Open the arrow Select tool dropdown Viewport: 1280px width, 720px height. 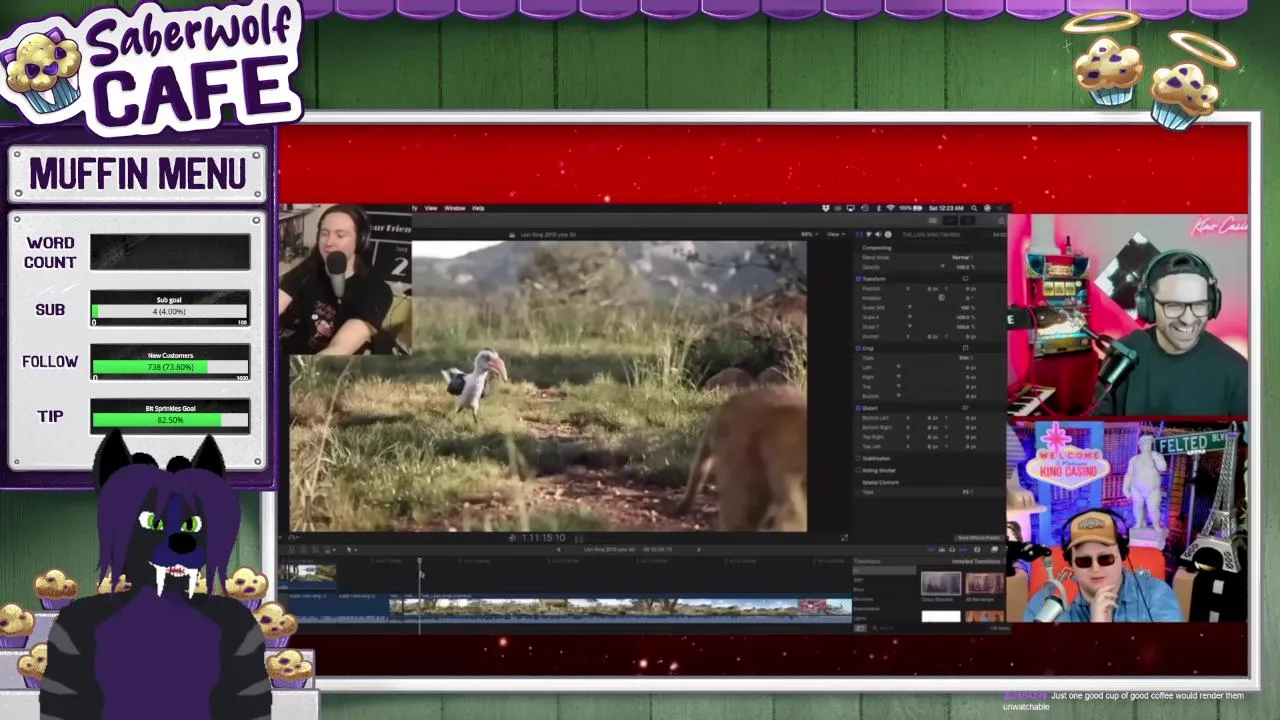[x=352, y=549]
